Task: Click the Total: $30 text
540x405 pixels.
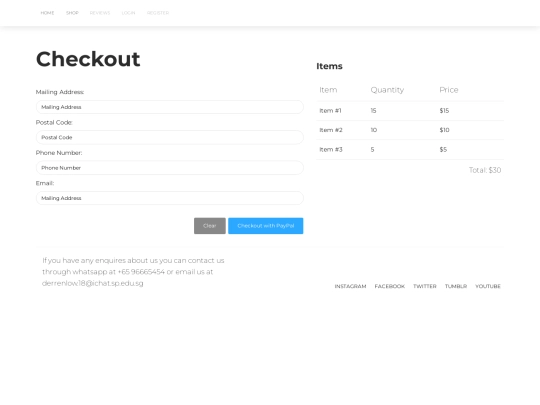Action: pyautogui.click(x=485, y=170)
